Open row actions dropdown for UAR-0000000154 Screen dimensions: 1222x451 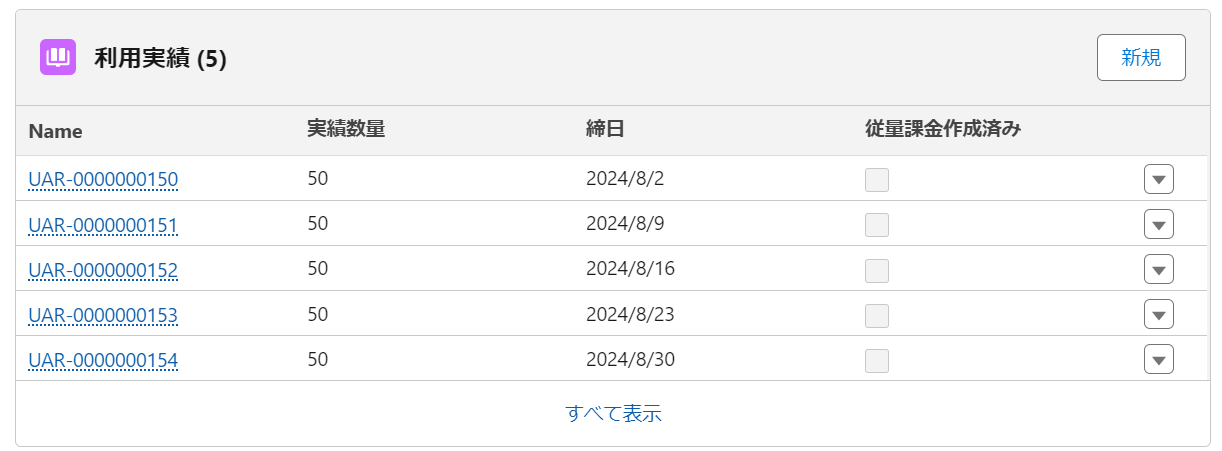(x=1158, y=360)
